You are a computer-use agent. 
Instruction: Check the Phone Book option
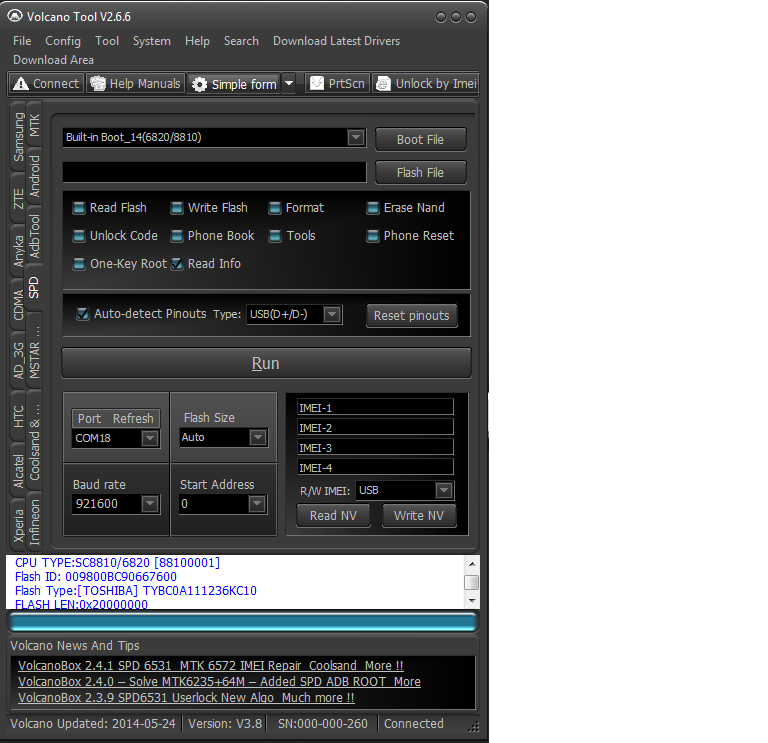177,236
